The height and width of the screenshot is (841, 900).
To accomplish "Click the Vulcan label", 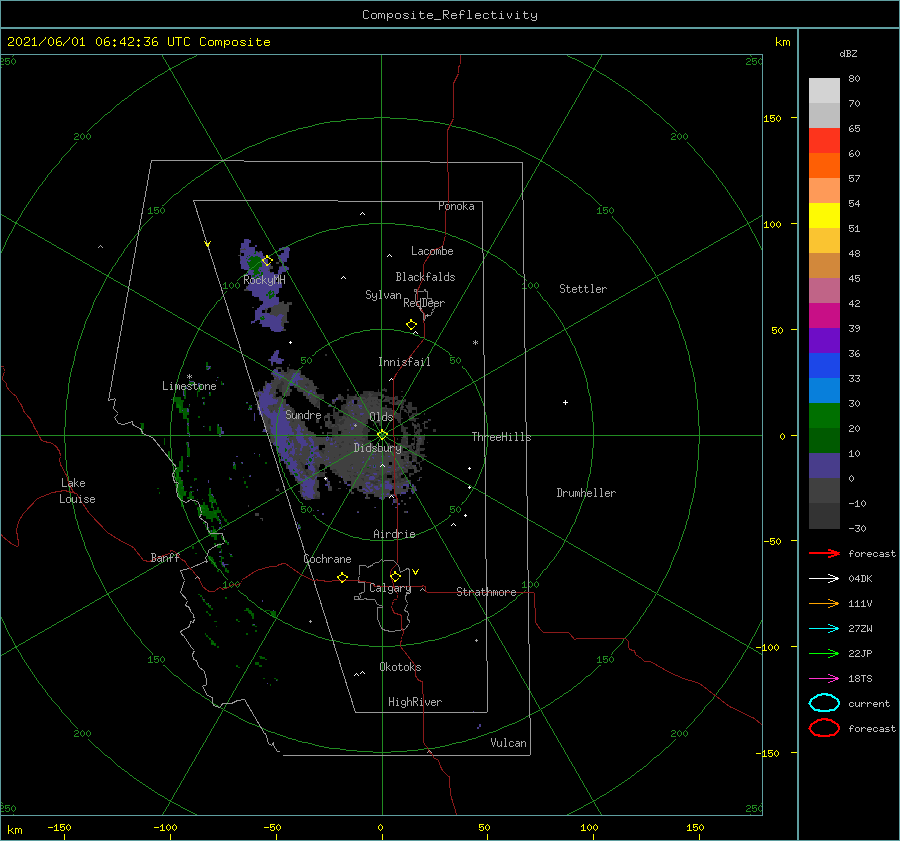I will tap(508, 743).
